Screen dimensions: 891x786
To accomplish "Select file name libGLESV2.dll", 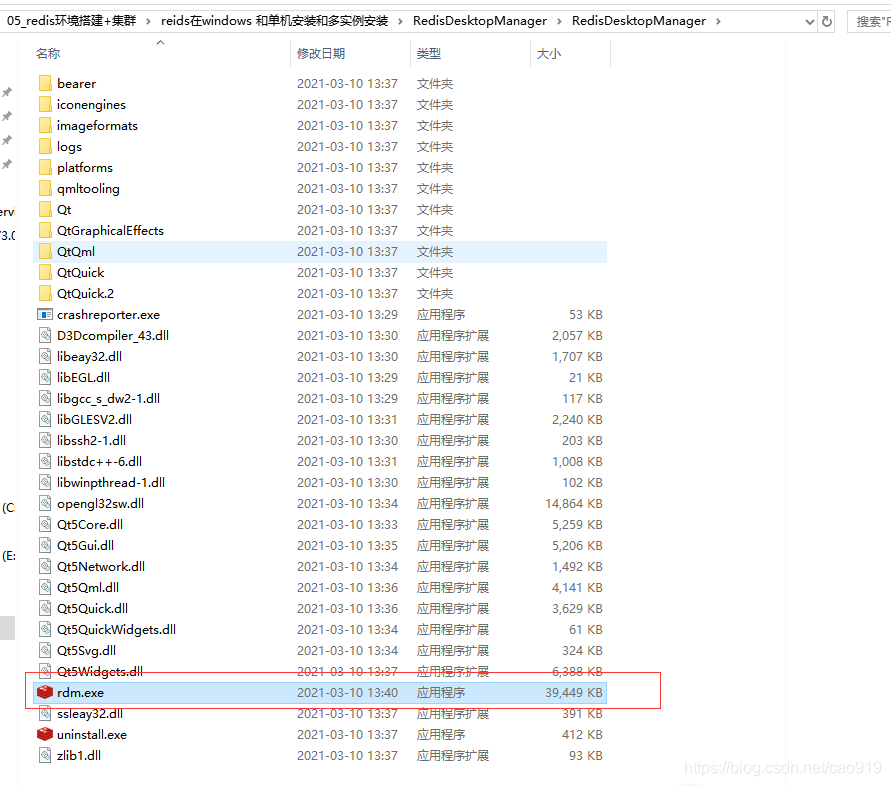I will (94, 419).
